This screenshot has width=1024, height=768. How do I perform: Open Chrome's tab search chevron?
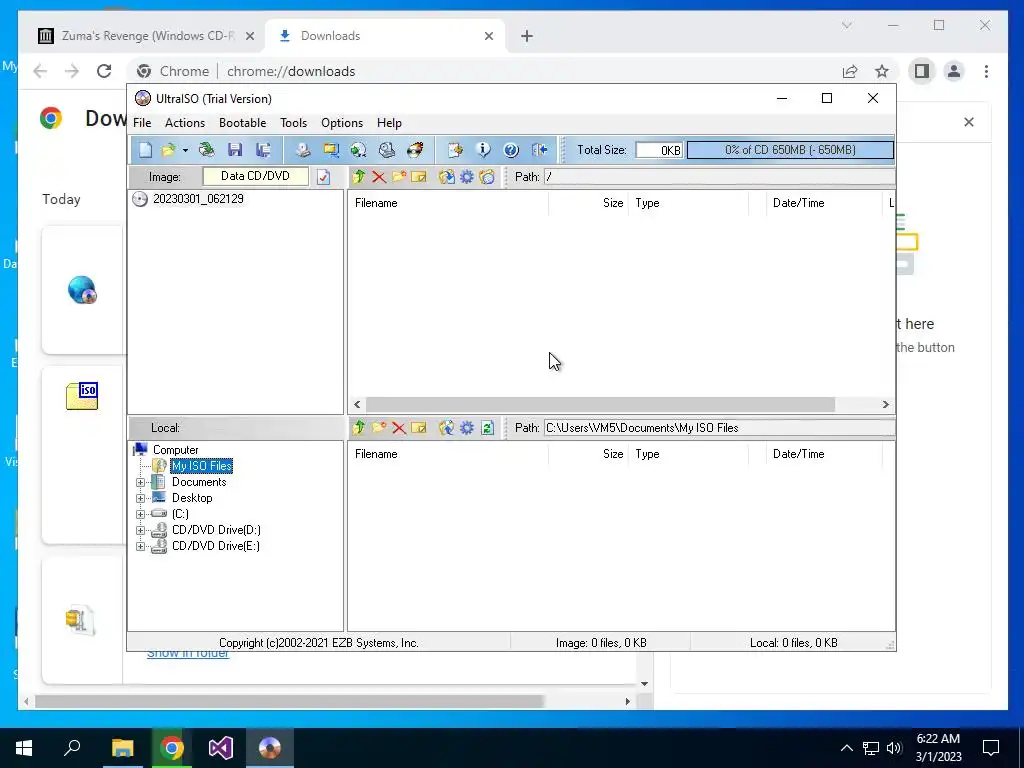click(847, 25)
